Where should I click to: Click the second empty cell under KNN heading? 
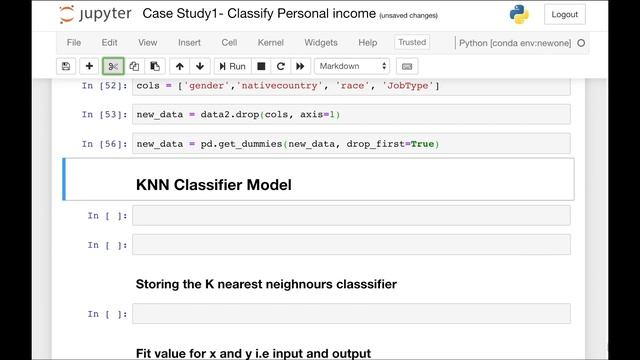(x=351, y=244)
